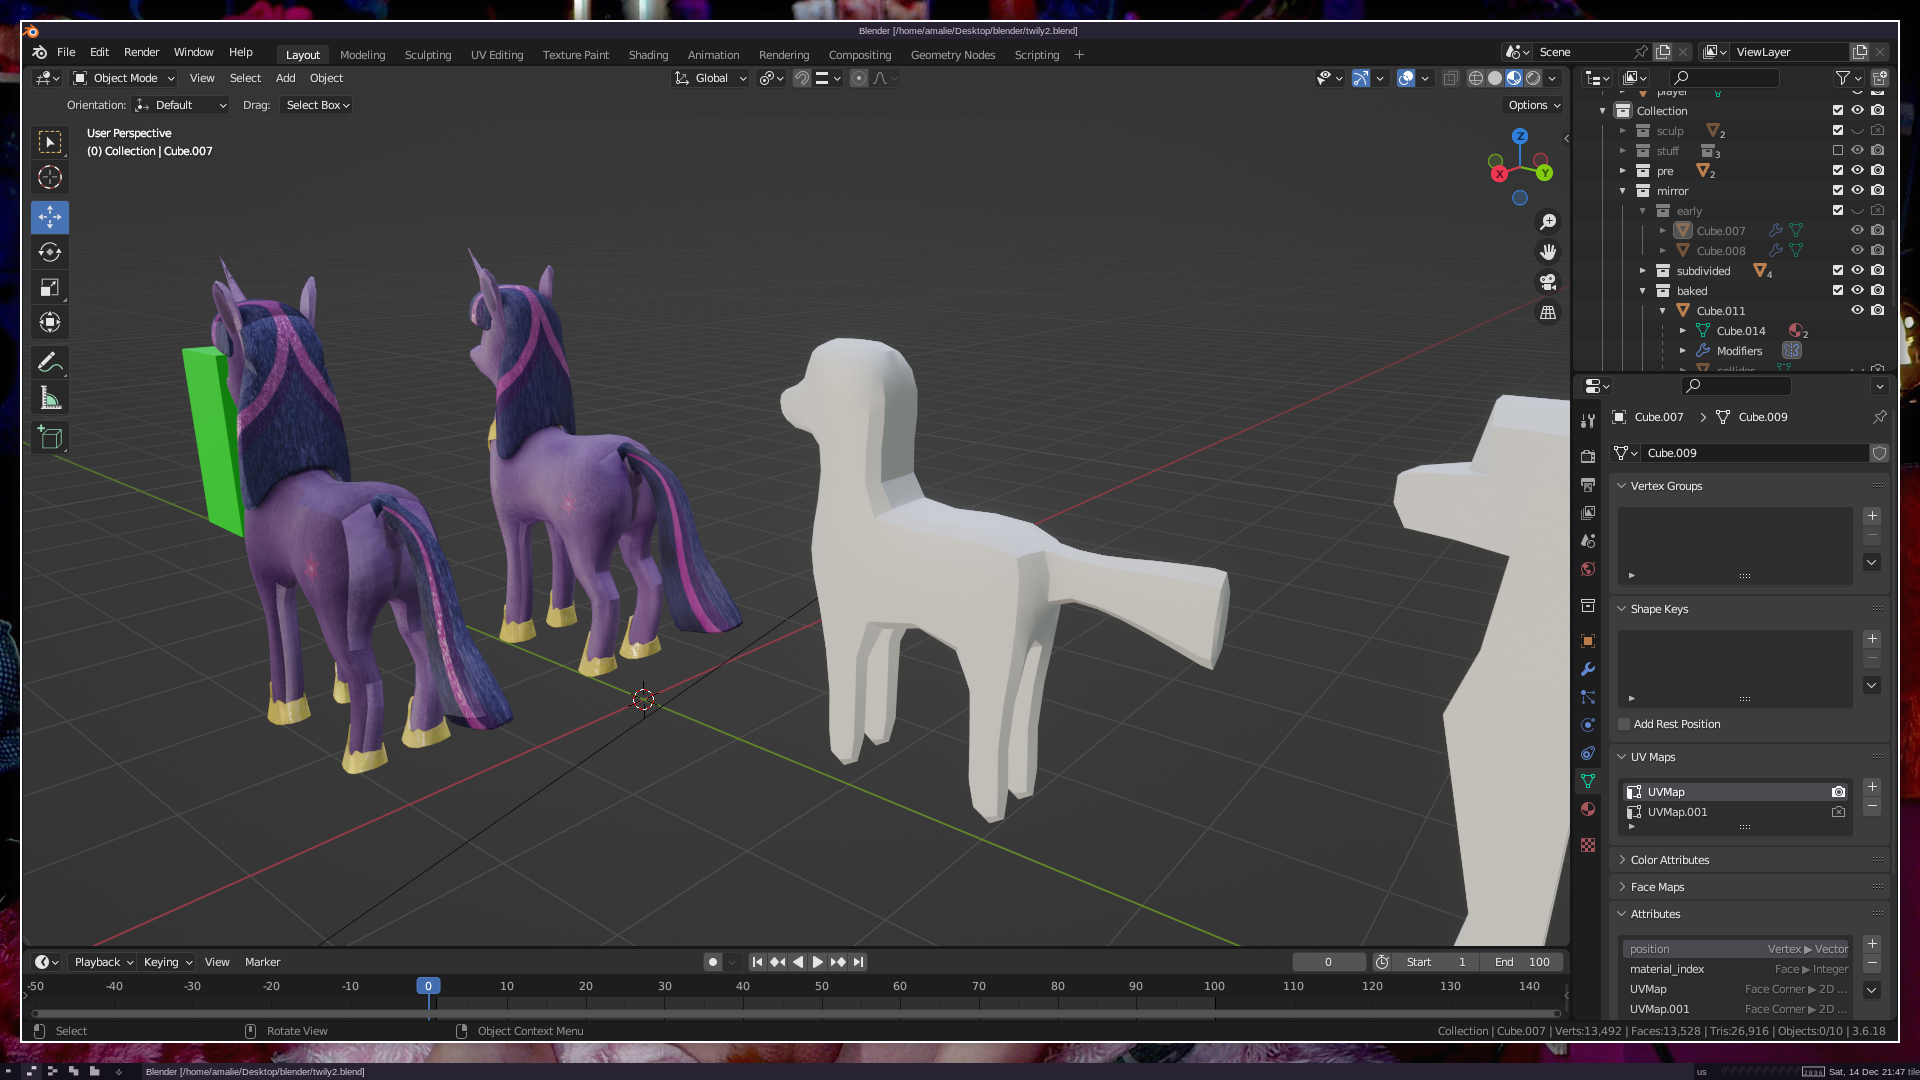Select the Measure tool
Viewport: 1920px width, 1080px height.
(x=50, y=399)
